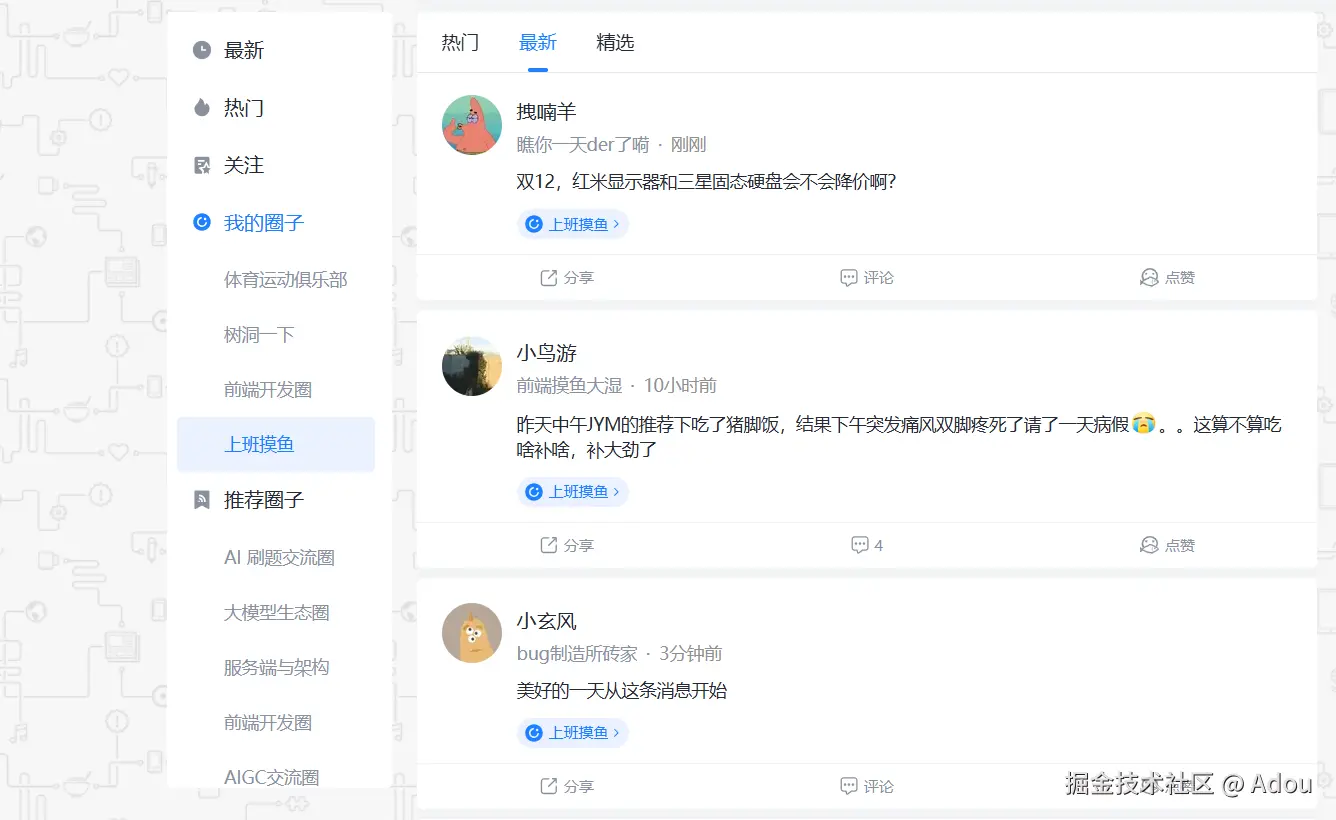Click the chevron on 小玄风's 上班摸鱼 tag
Viewport: 1336px width, 820px height.
point(617,732)
